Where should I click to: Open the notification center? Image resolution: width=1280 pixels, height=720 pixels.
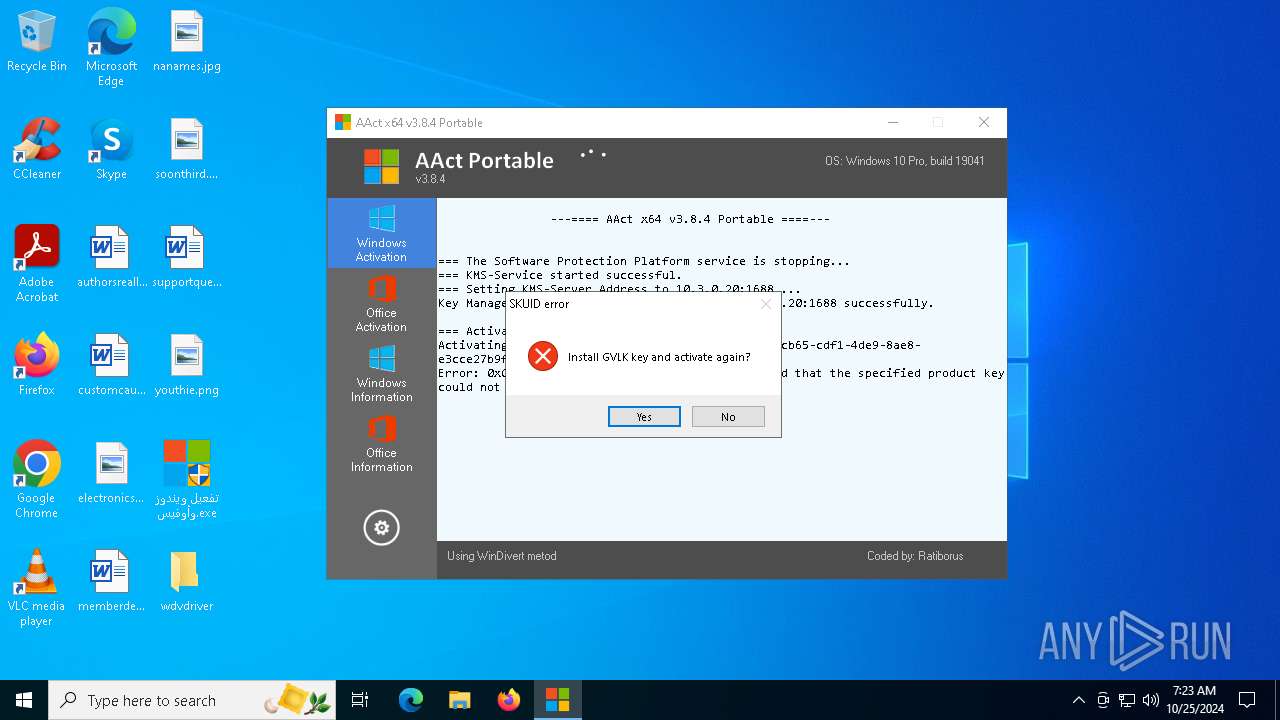click(x=1247, y=700)
